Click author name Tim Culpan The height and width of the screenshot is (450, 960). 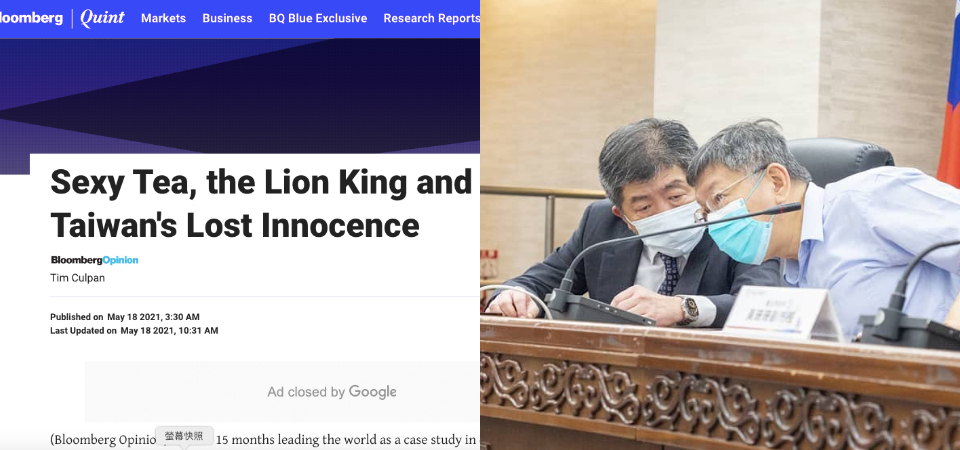[77, 278]
